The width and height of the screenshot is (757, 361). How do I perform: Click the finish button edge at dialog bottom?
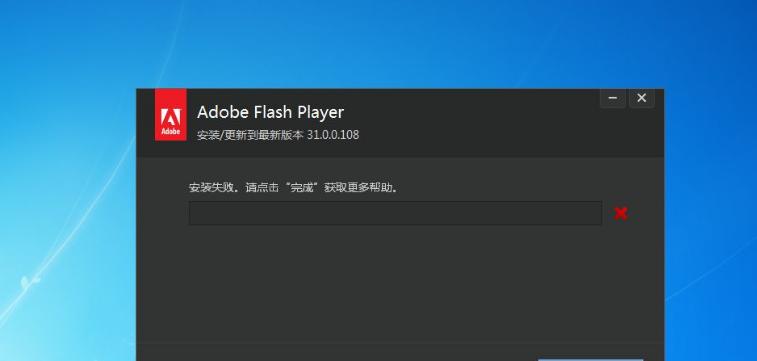pyautogui.click(x=590, y=360)
